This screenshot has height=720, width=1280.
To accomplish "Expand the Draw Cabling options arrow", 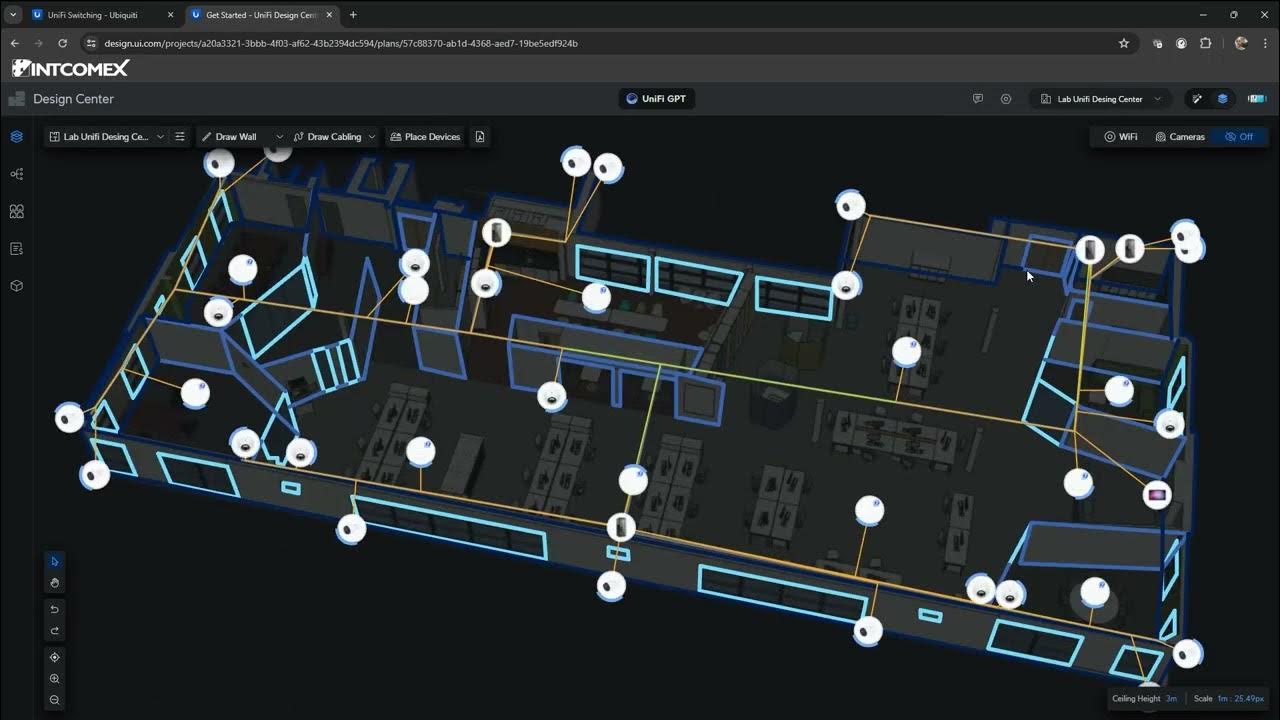I will click(372, 137).
